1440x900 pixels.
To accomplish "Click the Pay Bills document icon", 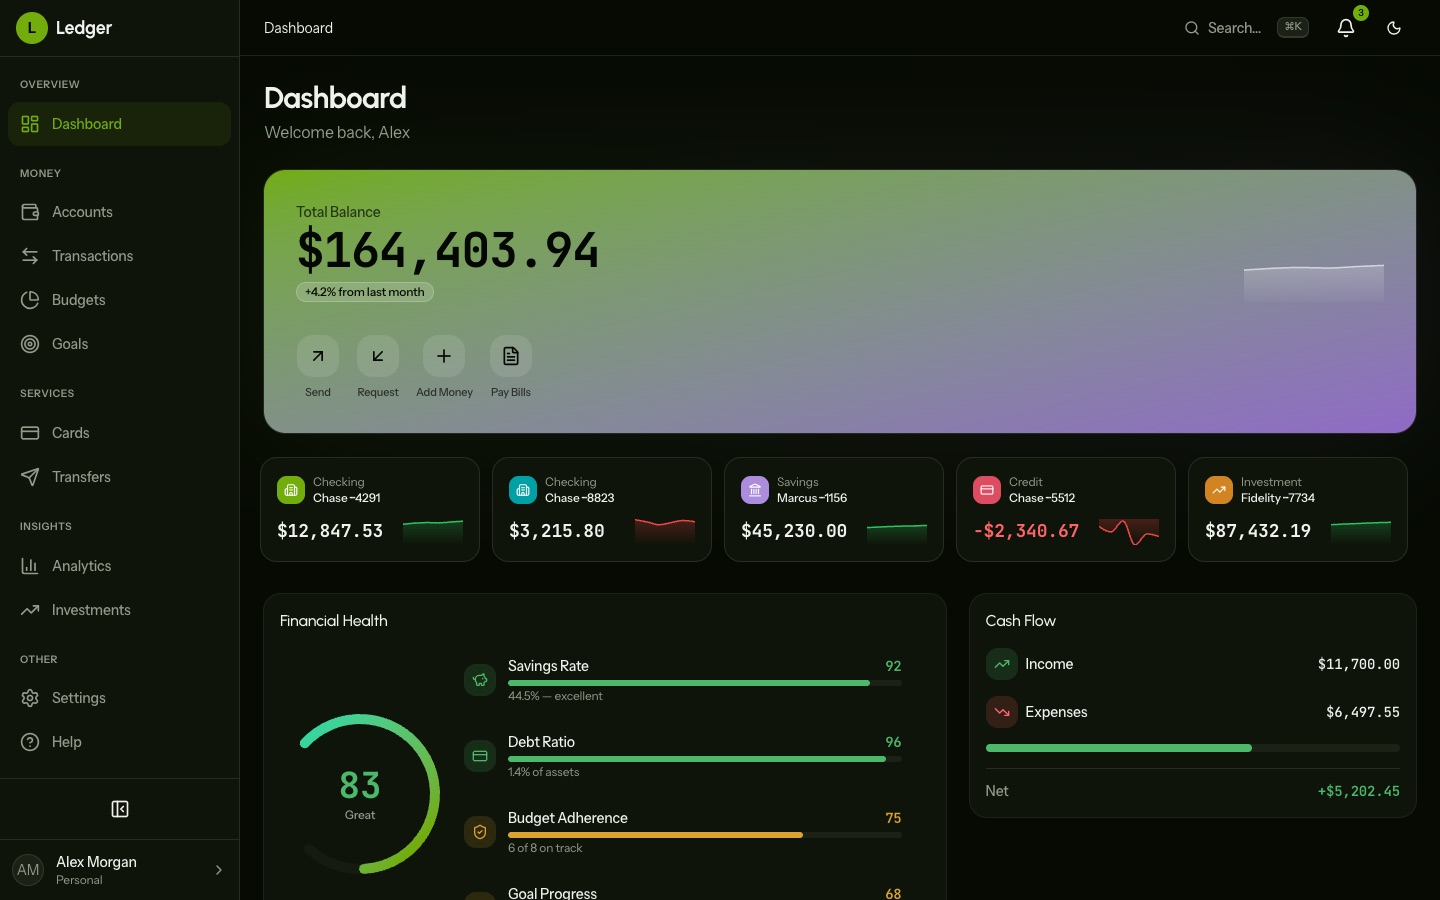I will (x=511, y=356).
